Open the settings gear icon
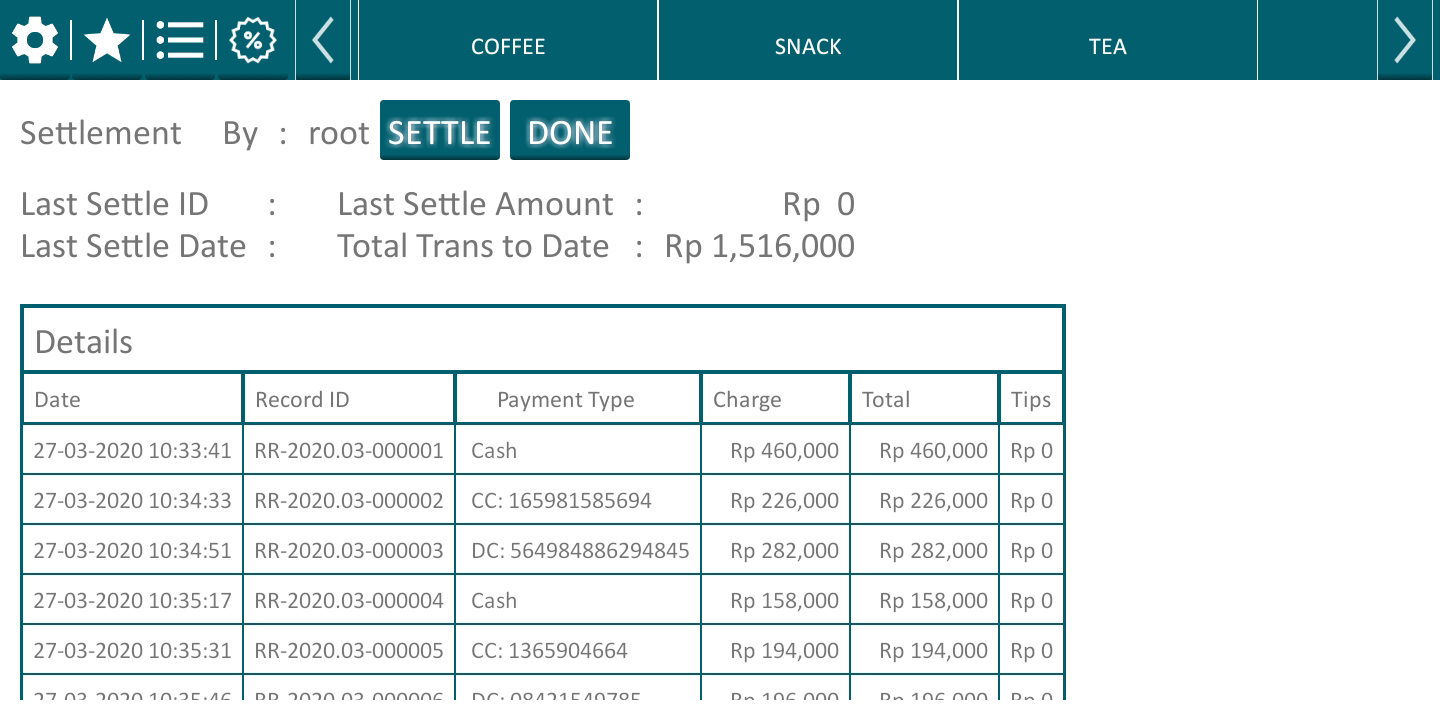 click(35, 42)
